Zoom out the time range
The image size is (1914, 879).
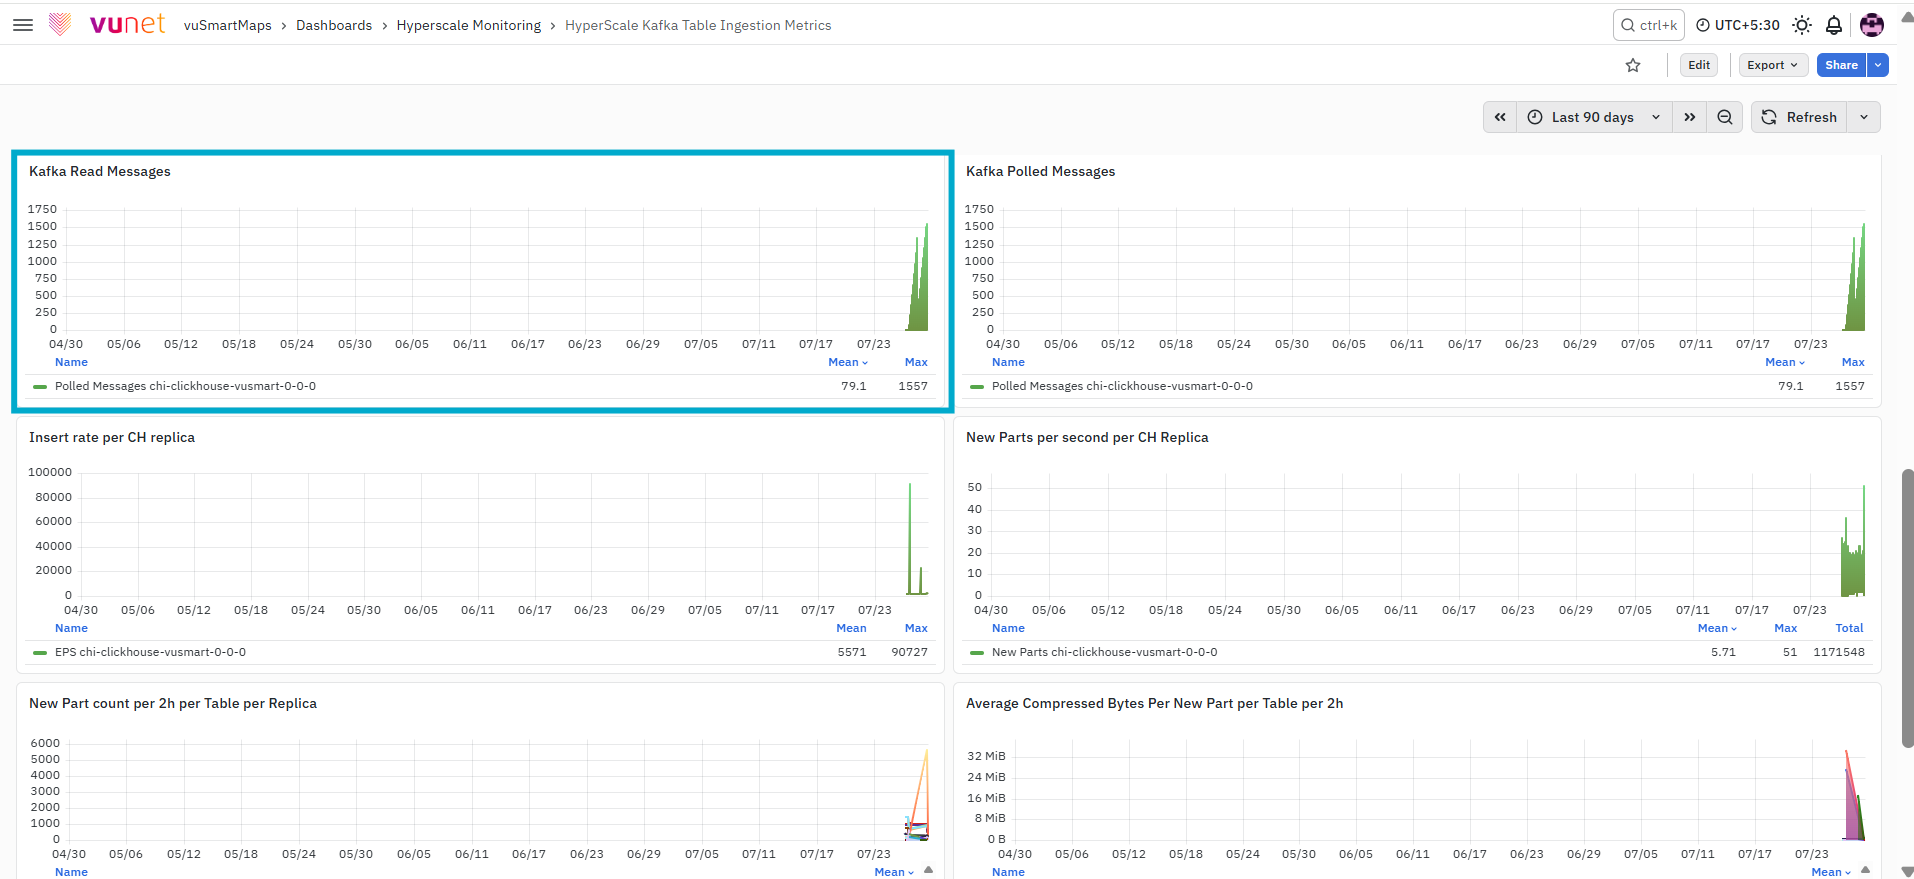[1725, 117]
